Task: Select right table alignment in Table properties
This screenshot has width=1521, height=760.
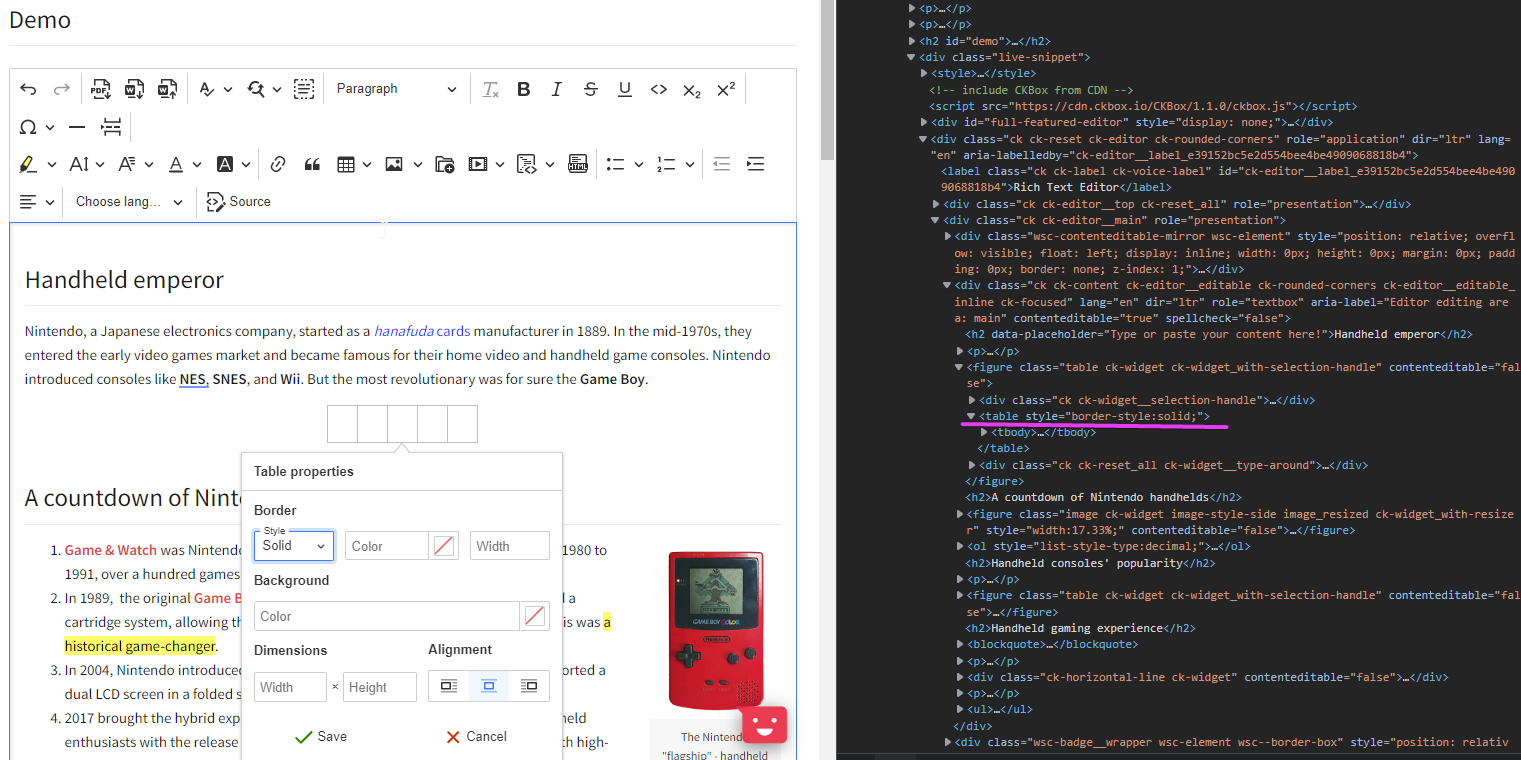Action: point(529,686)
